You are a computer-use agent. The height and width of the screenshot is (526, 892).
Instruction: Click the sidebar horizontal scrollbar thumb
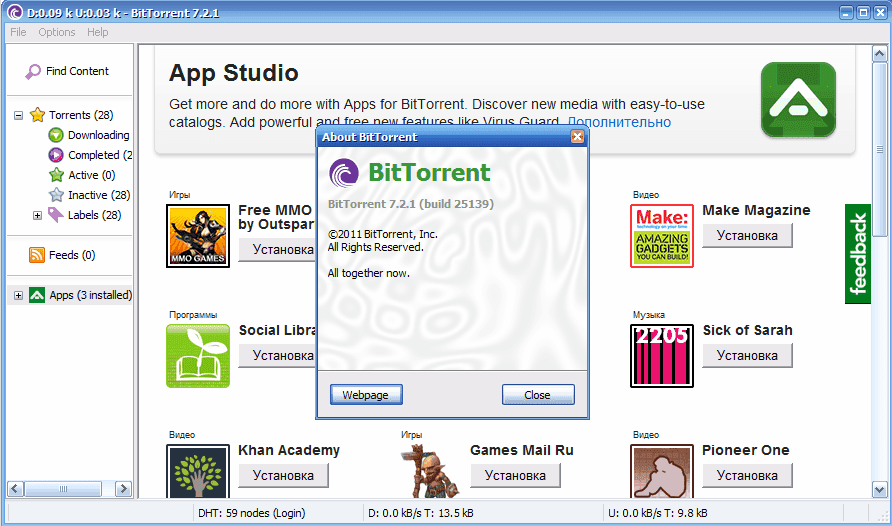(x=63, y=488)
